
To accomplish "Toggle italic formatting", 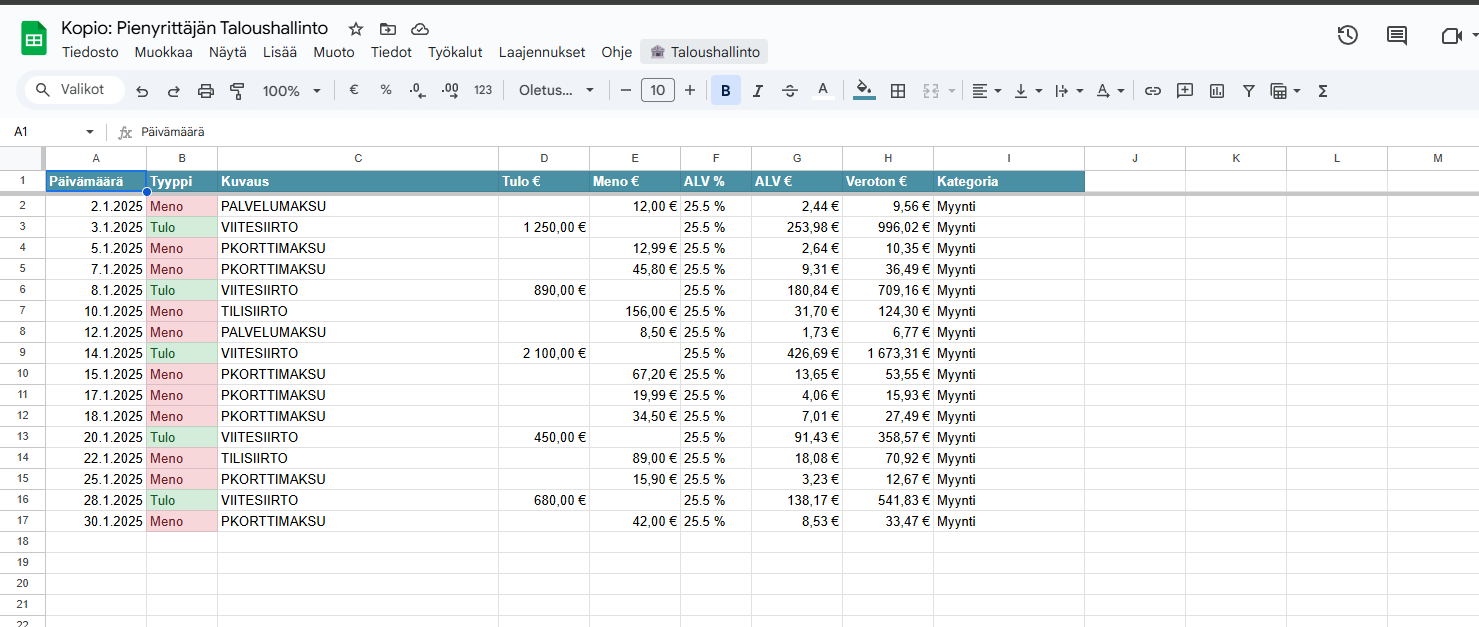I will pos(757,91).
